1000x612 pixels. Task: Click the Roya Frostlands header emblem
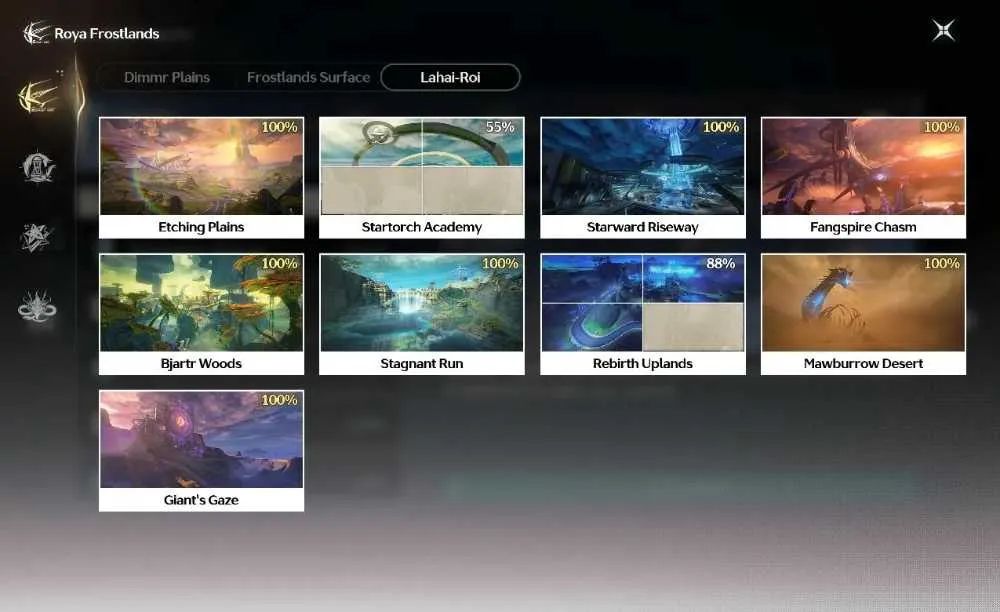coord(36,33)
